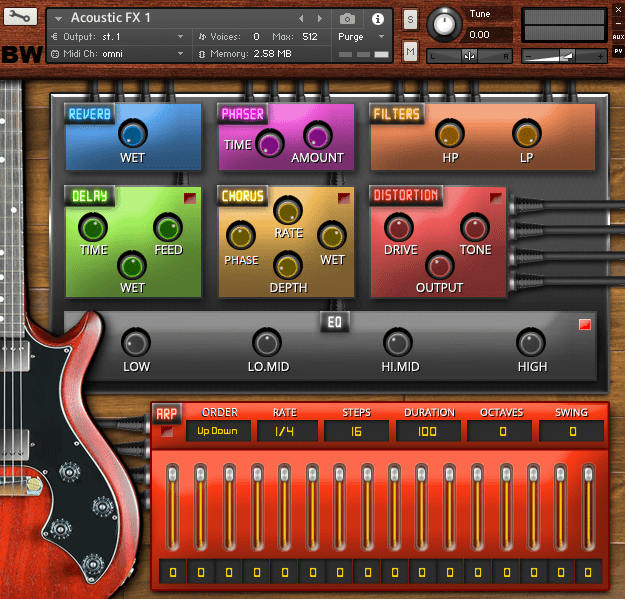Click the Chorus Rate knob

(288, 211)
